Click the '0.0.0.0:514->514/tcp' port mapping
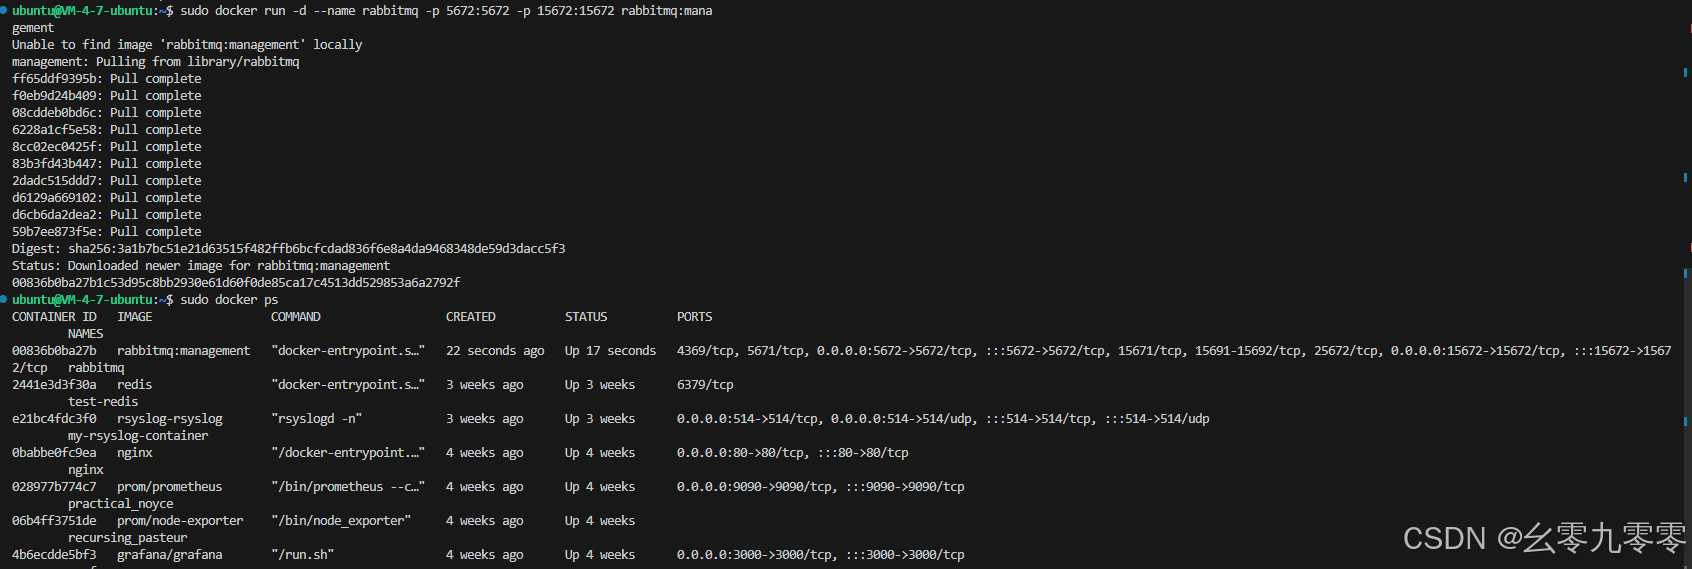Image resolution: width=1692 pixels, height=569 pixels. pyautogui.click(x=748, y=419)
